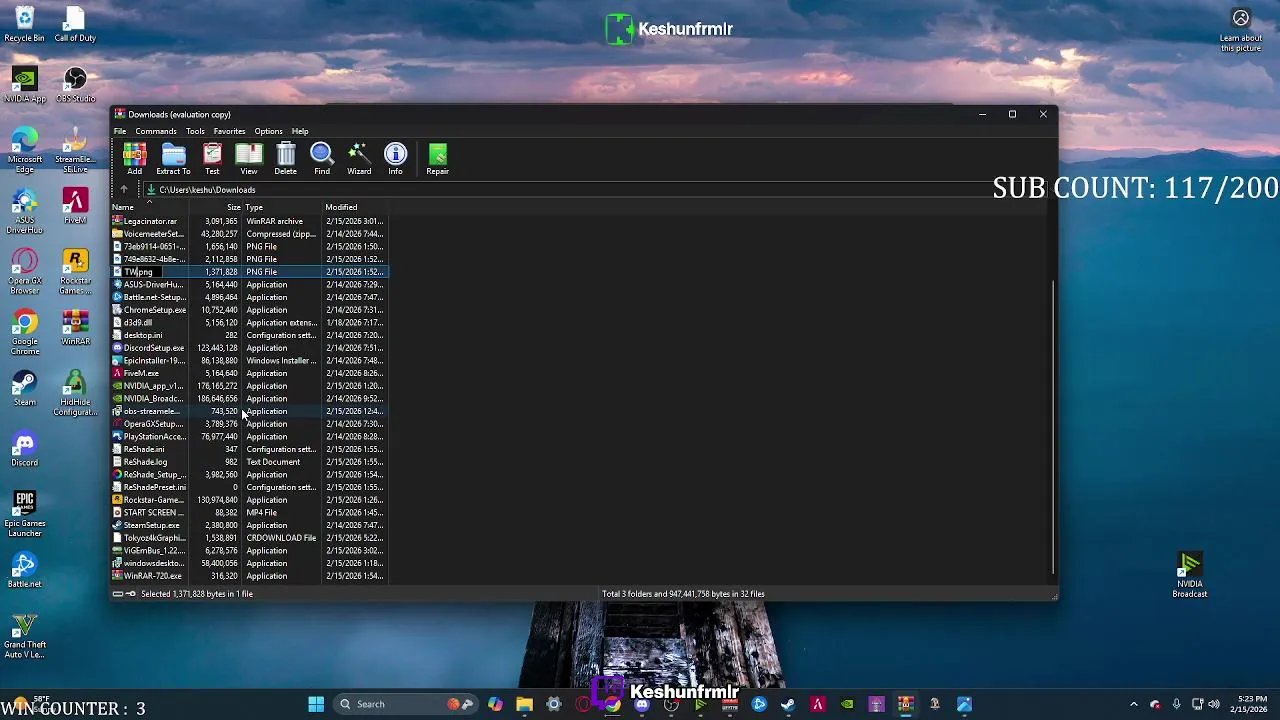1280x720 pixels.
Task: Click the View toolbar icon
Action: [x=249, y=158]
